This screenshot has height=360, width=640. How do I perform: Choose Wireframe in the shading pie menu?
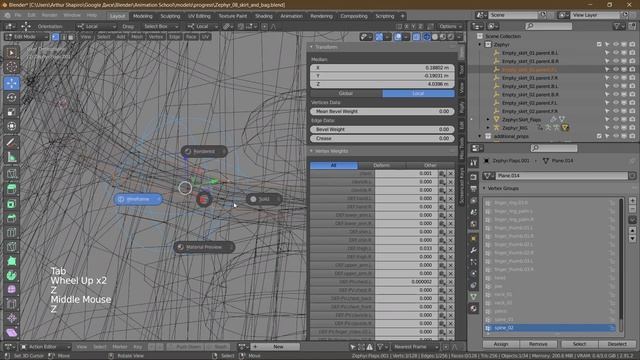(x=138, y=199)
